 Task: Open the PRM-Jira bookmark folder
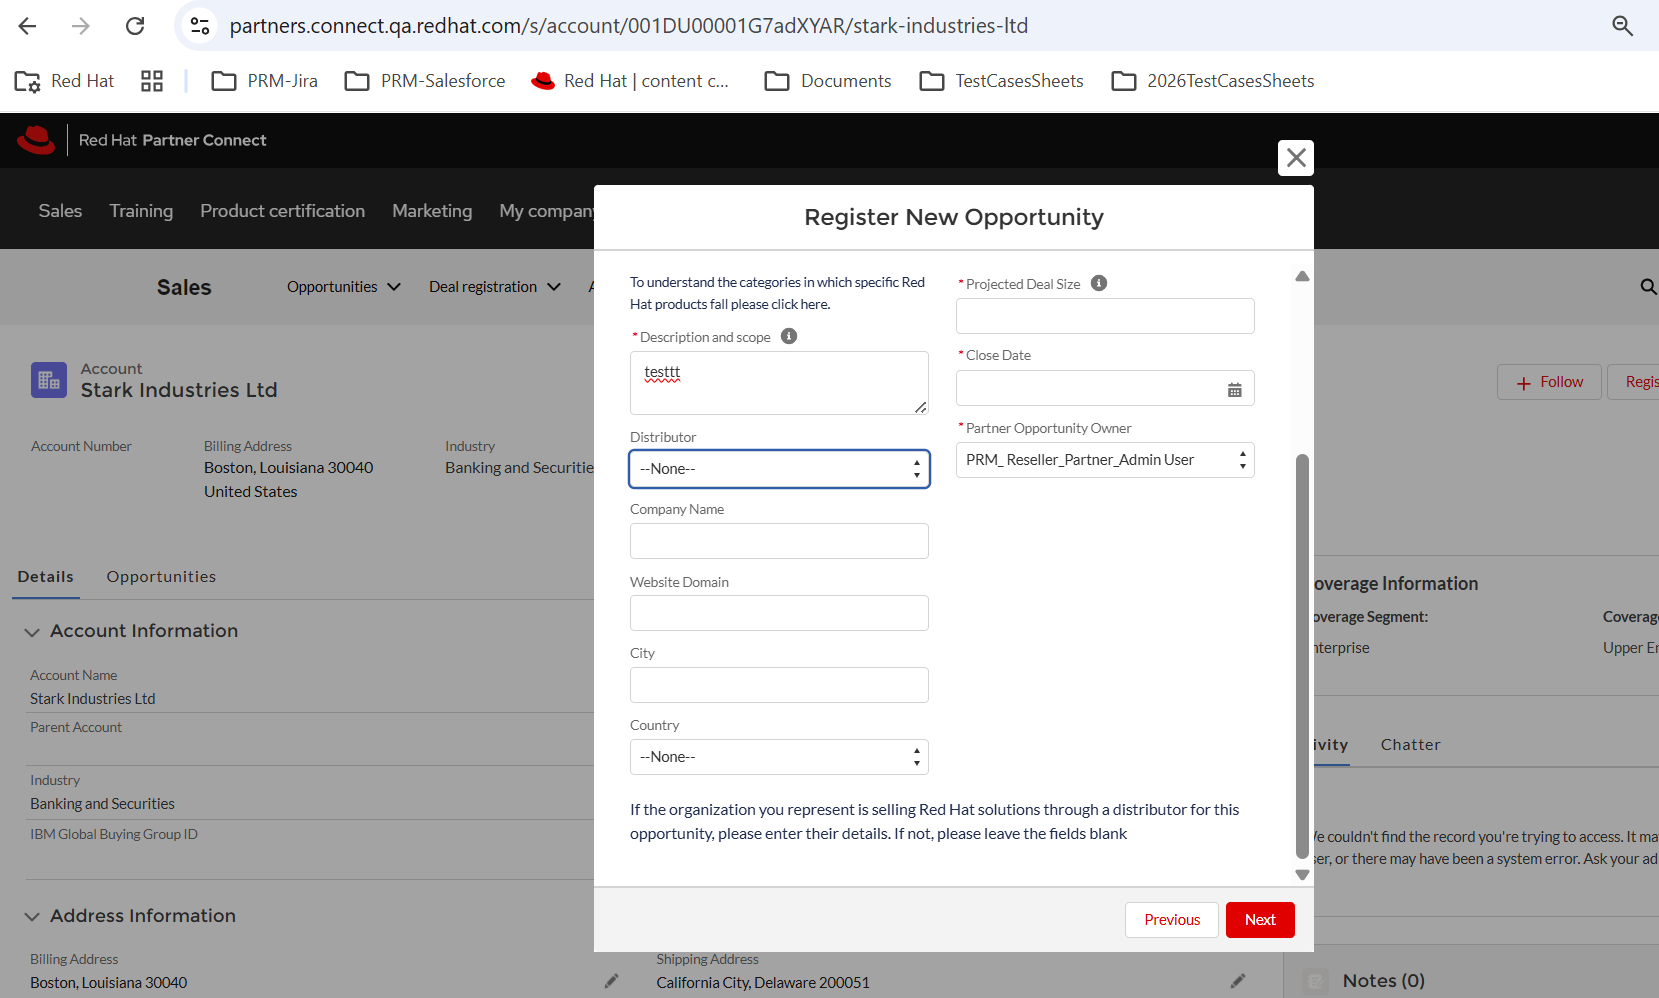coord(265,81)
